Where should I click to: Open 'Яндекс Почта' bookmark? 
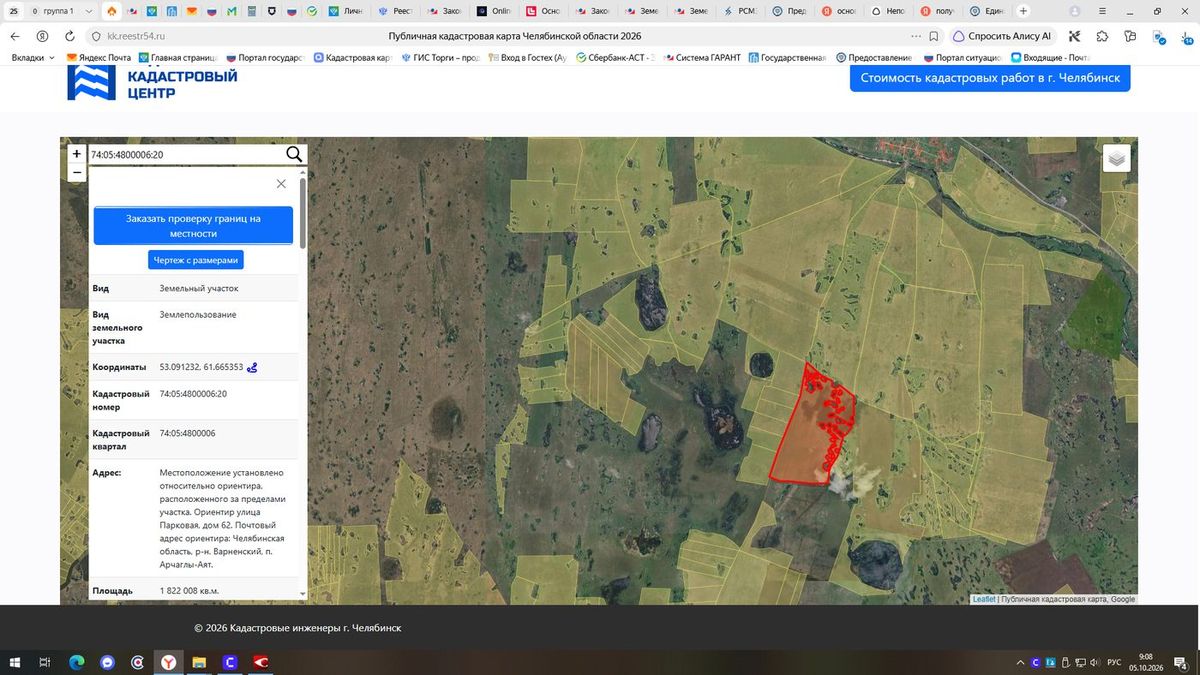point(99,58)
